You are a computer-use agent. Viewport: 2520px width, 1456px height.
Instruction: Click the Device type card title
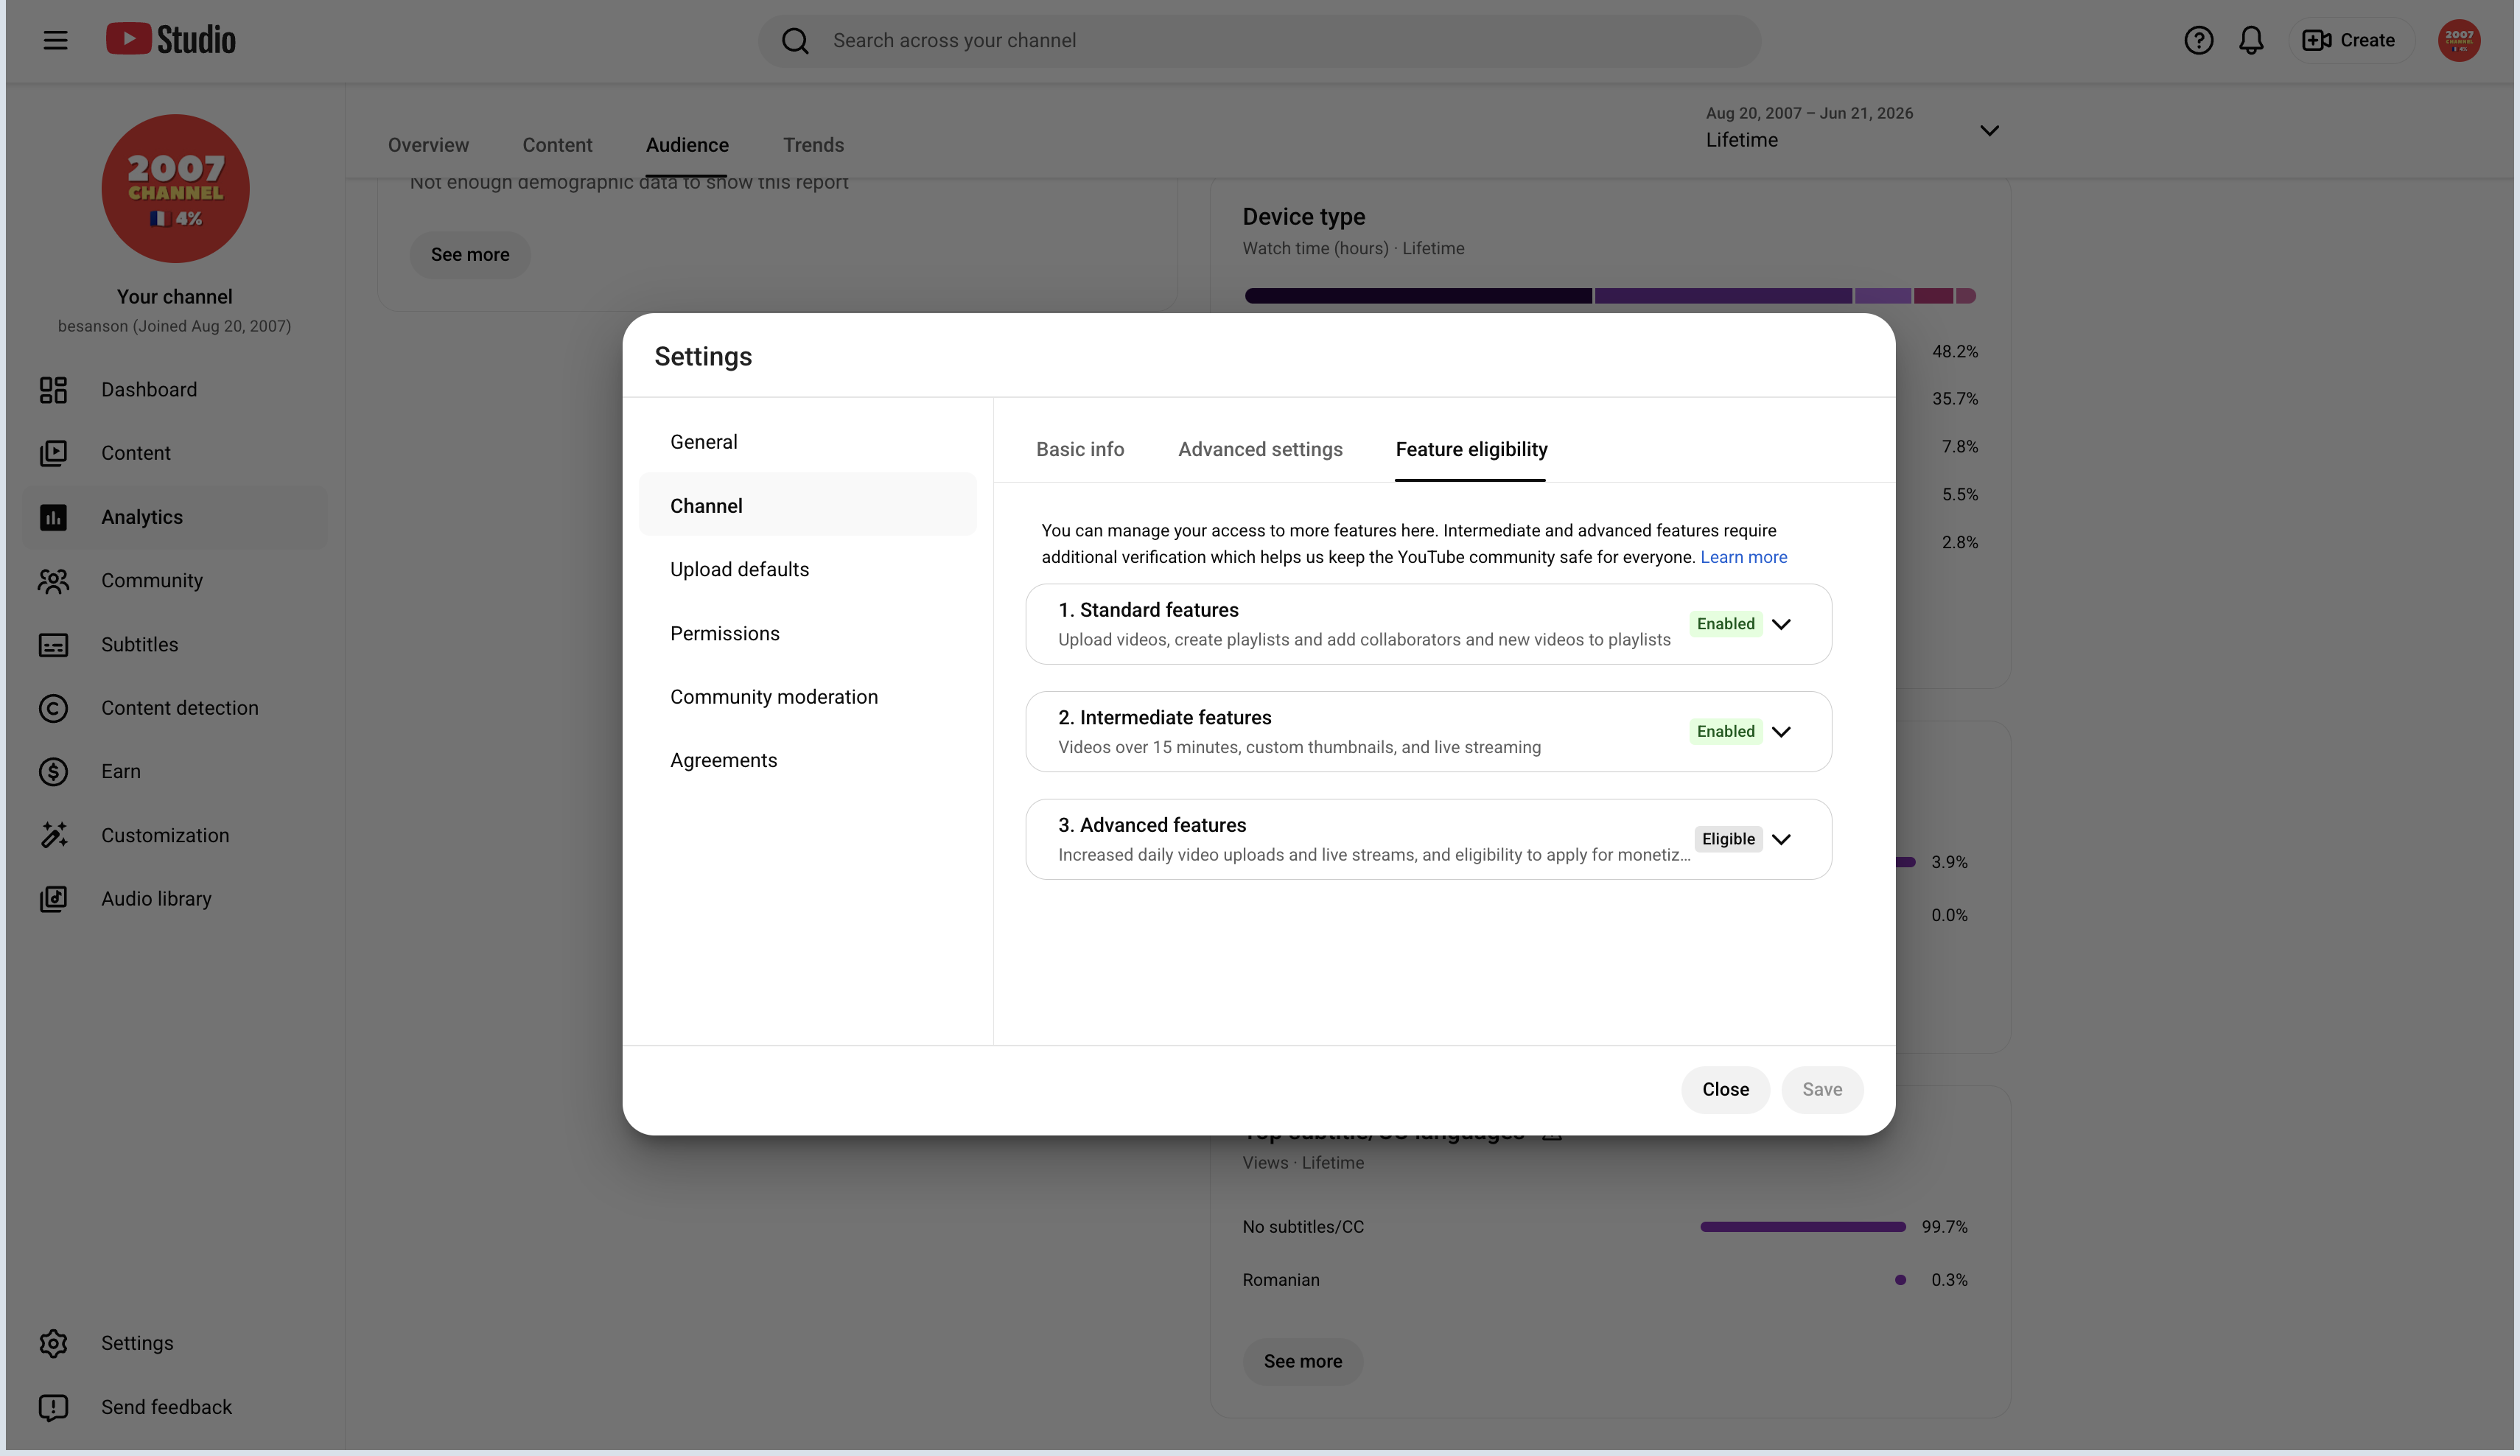(1304, 217)
